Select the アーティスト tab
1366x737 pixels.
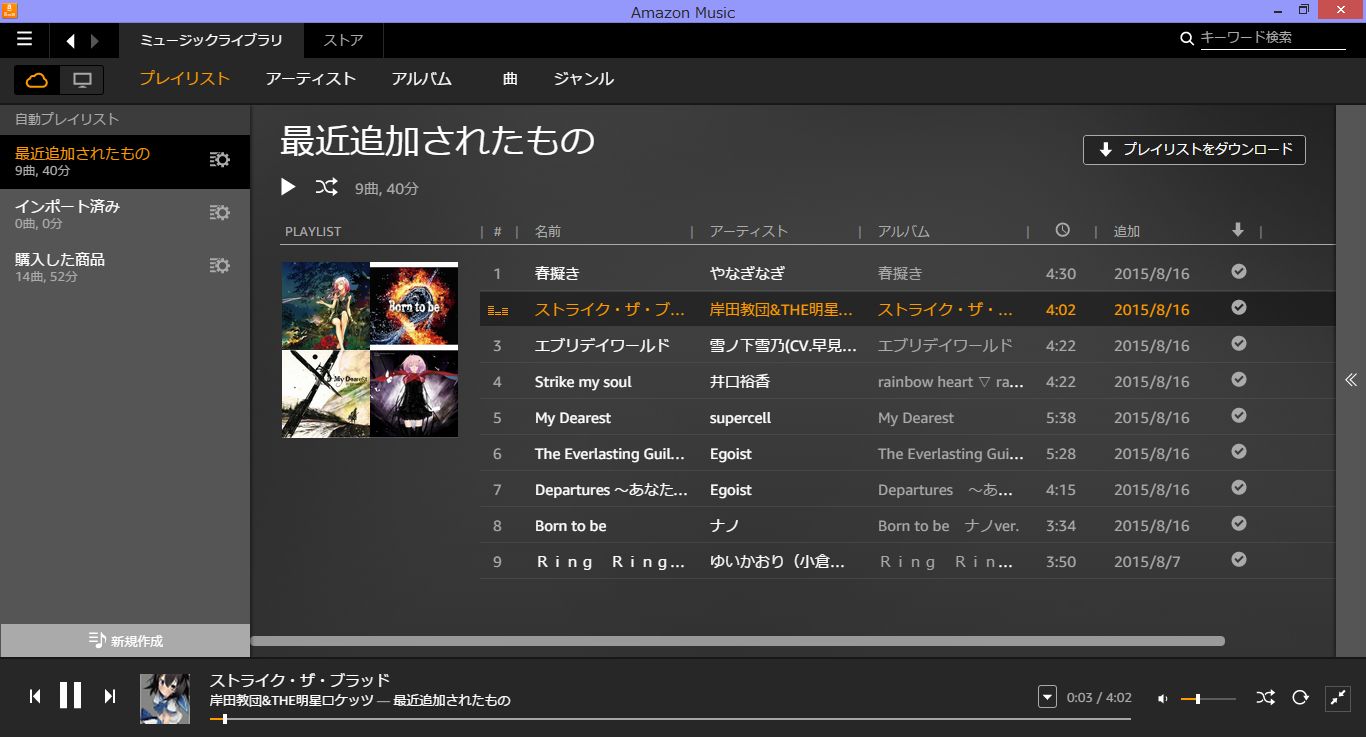(x=311, y=79)
